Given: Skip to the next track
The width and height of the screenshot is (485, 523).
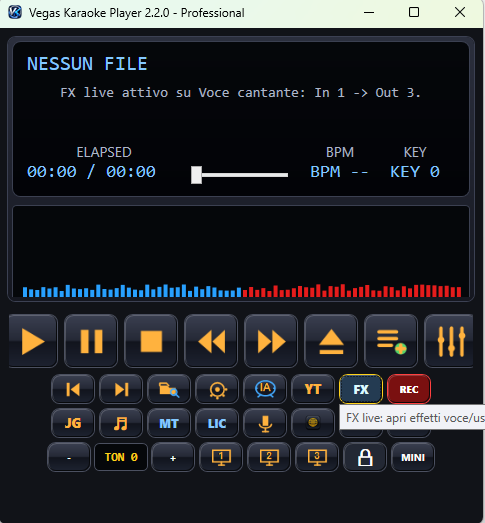Looking at the screenshot, I should tap(121, 389).
